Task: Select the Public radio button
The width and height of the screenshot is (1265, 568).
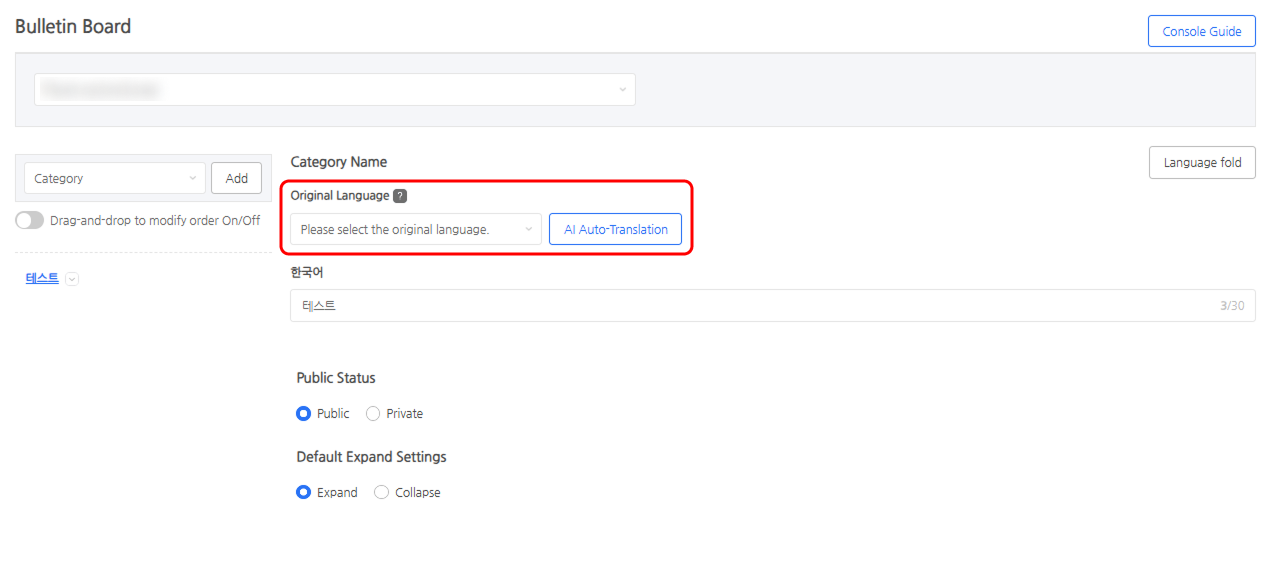Action: [304, 413]
